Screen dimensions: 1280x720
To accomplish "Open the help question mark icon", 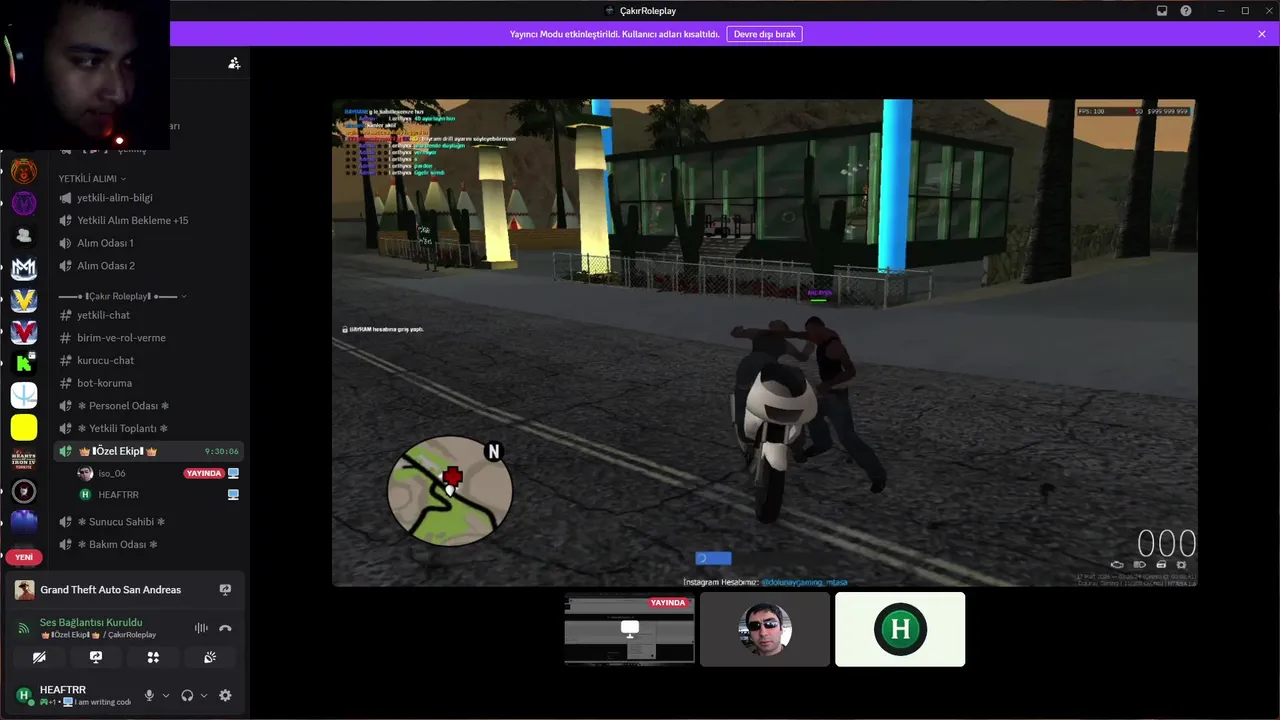I will [x=1186, y=11].
